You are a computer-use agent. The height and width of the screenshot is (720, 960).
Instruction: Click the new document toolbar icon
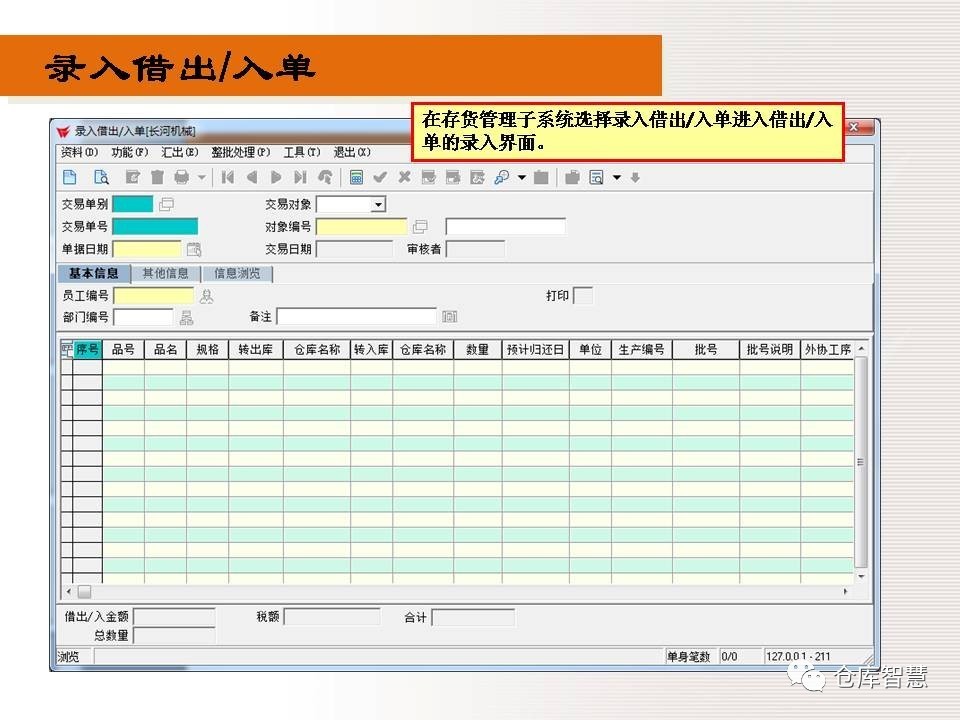70,177
